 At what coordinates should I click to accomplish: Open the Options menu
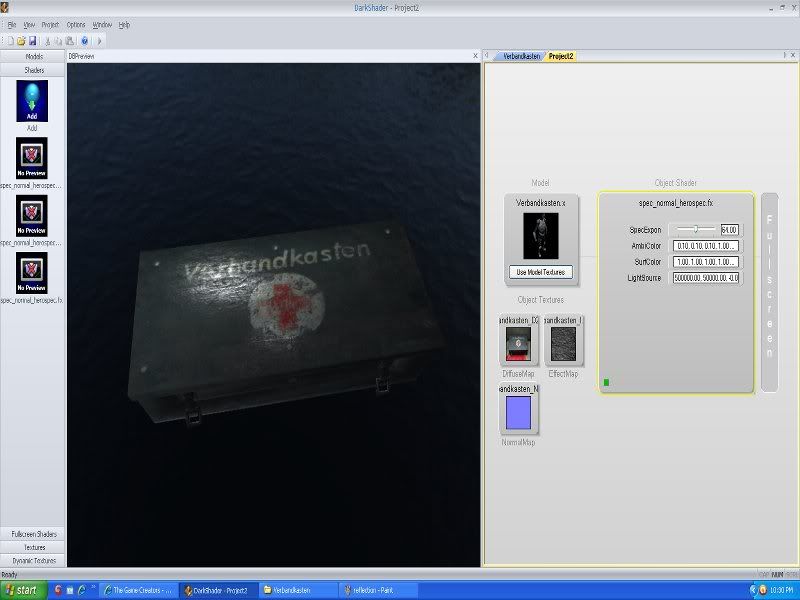[x=76, y=24]
